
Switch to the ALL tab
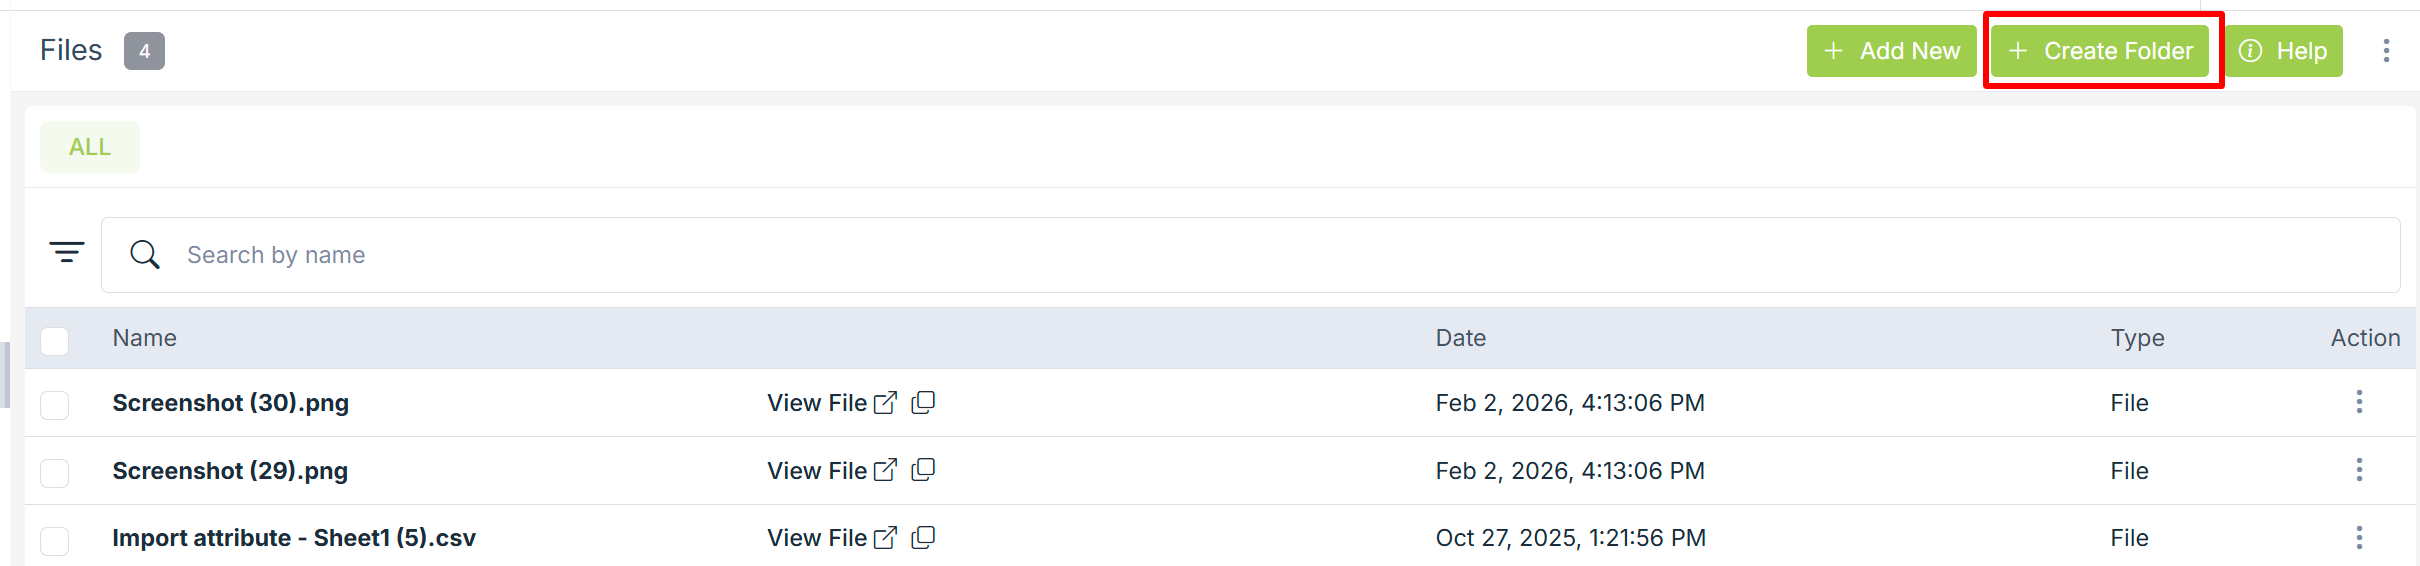click(90, 147)
